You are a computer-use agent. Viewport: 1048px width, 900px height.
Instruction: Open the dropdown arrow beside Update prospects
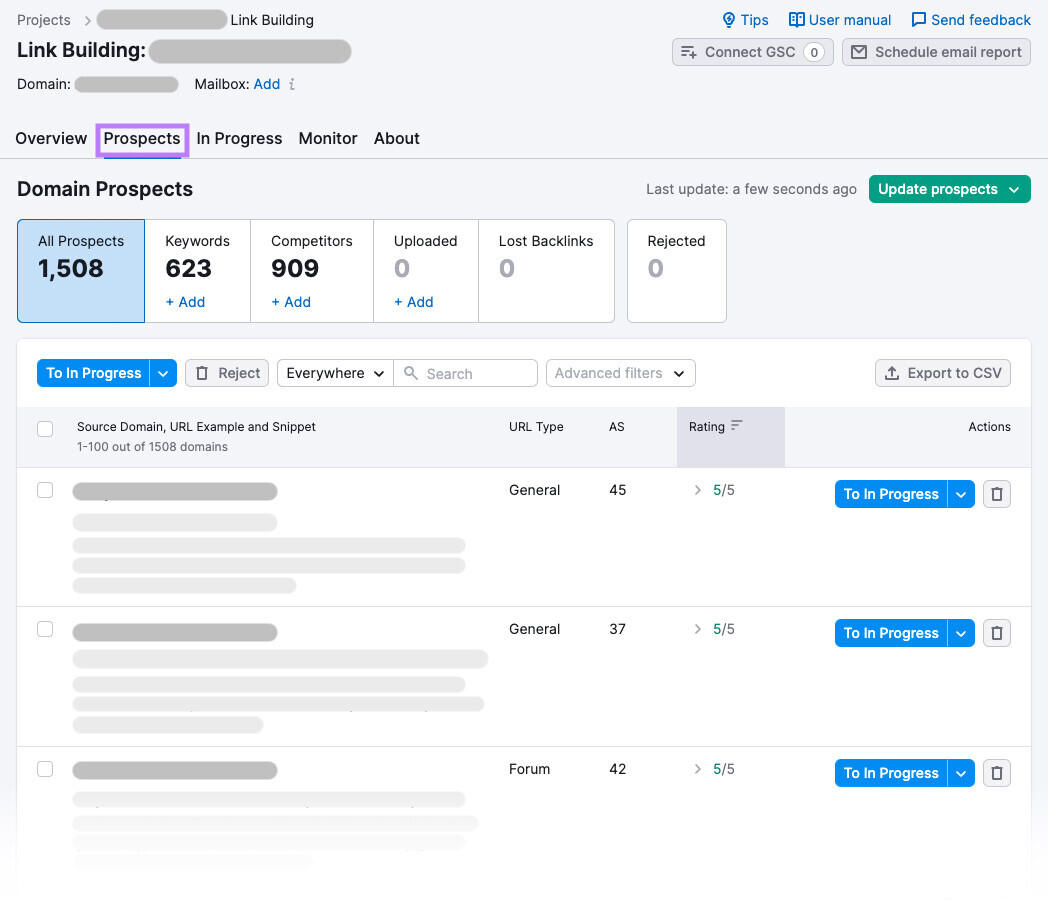click(1015, 188)
